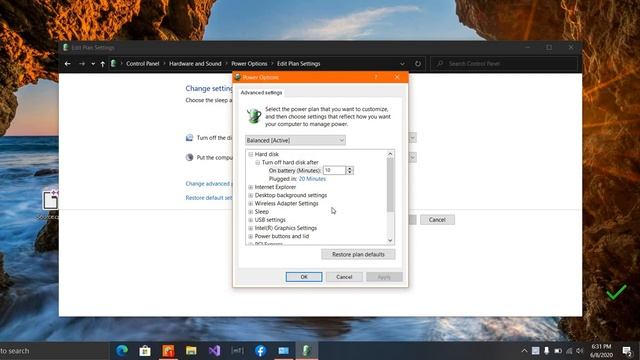Select the Advanced settings tab
The image size is (640, 360).
click(x=261, y=93)
